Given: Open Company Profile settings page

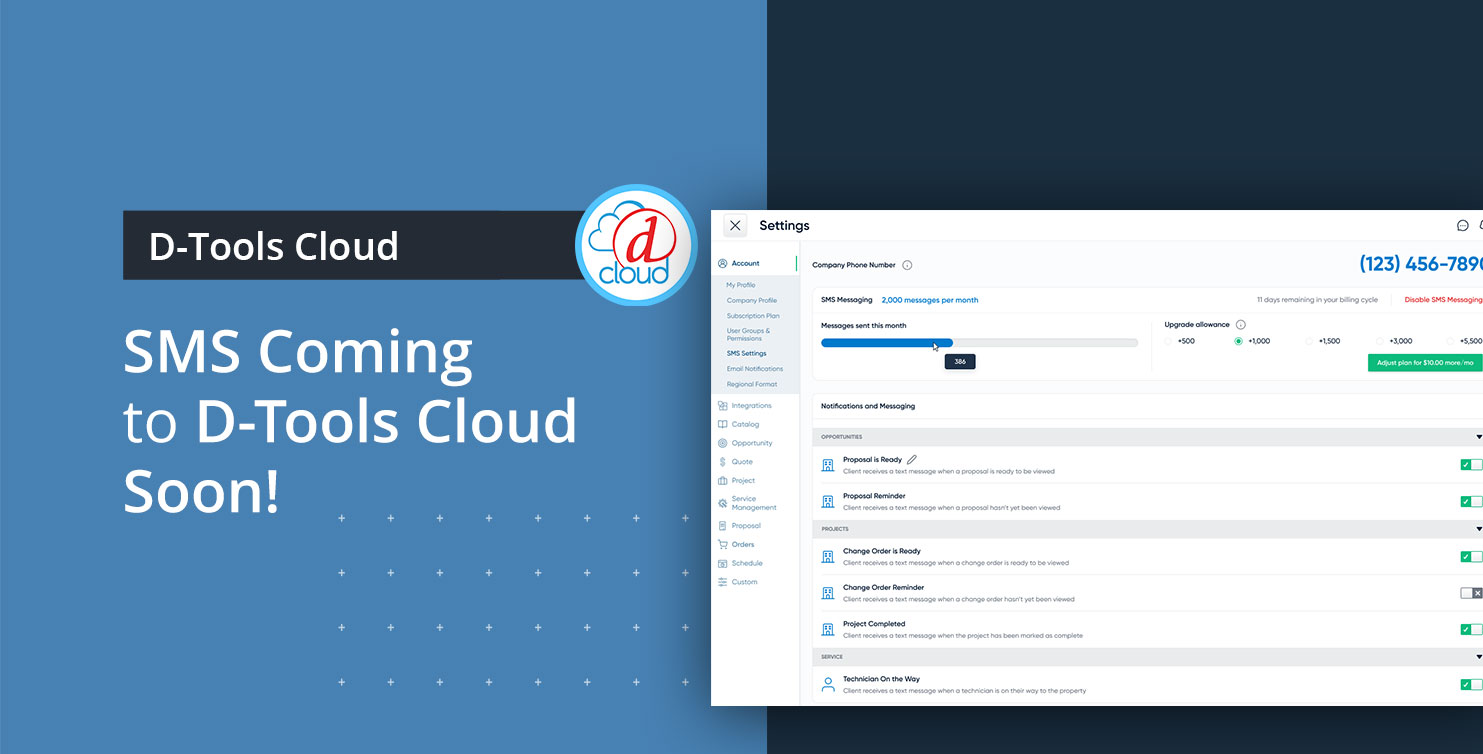Looking at the screenshot, I should click(x=752, y=301).
